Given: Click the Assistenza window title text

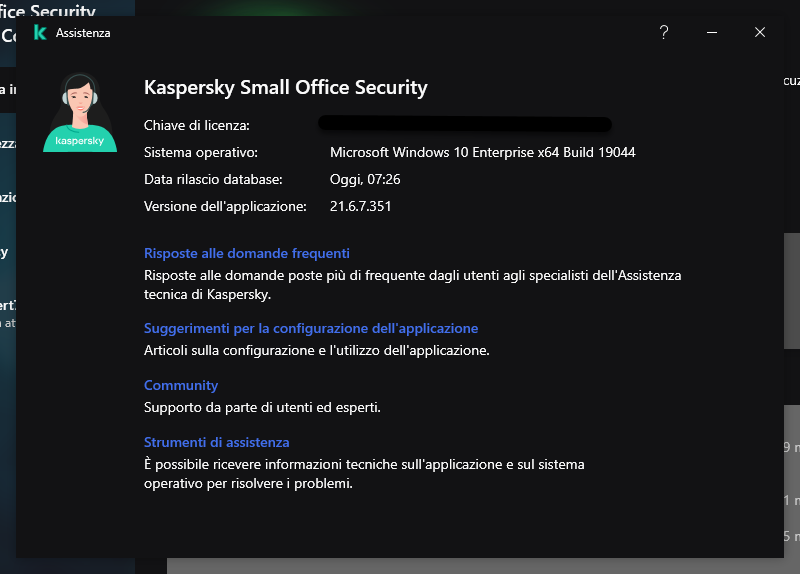Looking at the screenshot, I should (83, 33).
